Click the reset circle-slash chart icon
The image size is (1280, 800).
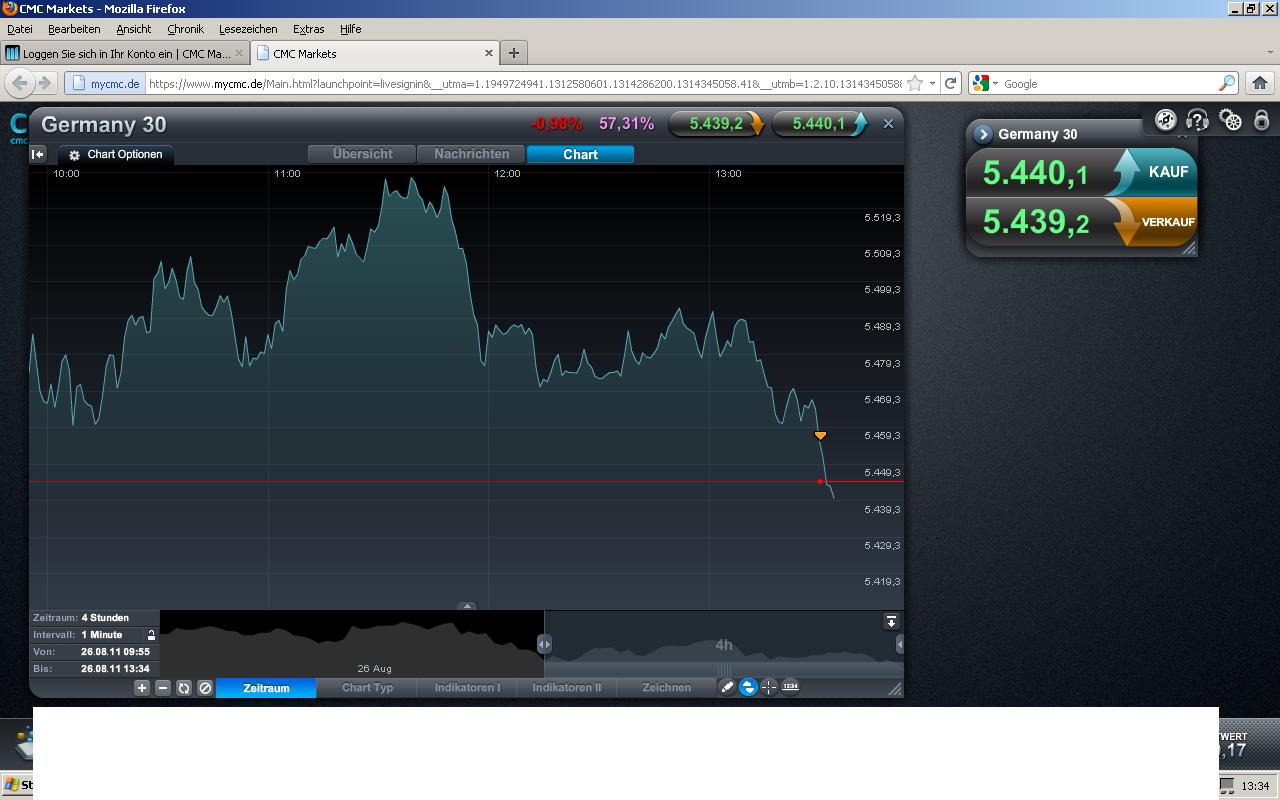(205, 688)
